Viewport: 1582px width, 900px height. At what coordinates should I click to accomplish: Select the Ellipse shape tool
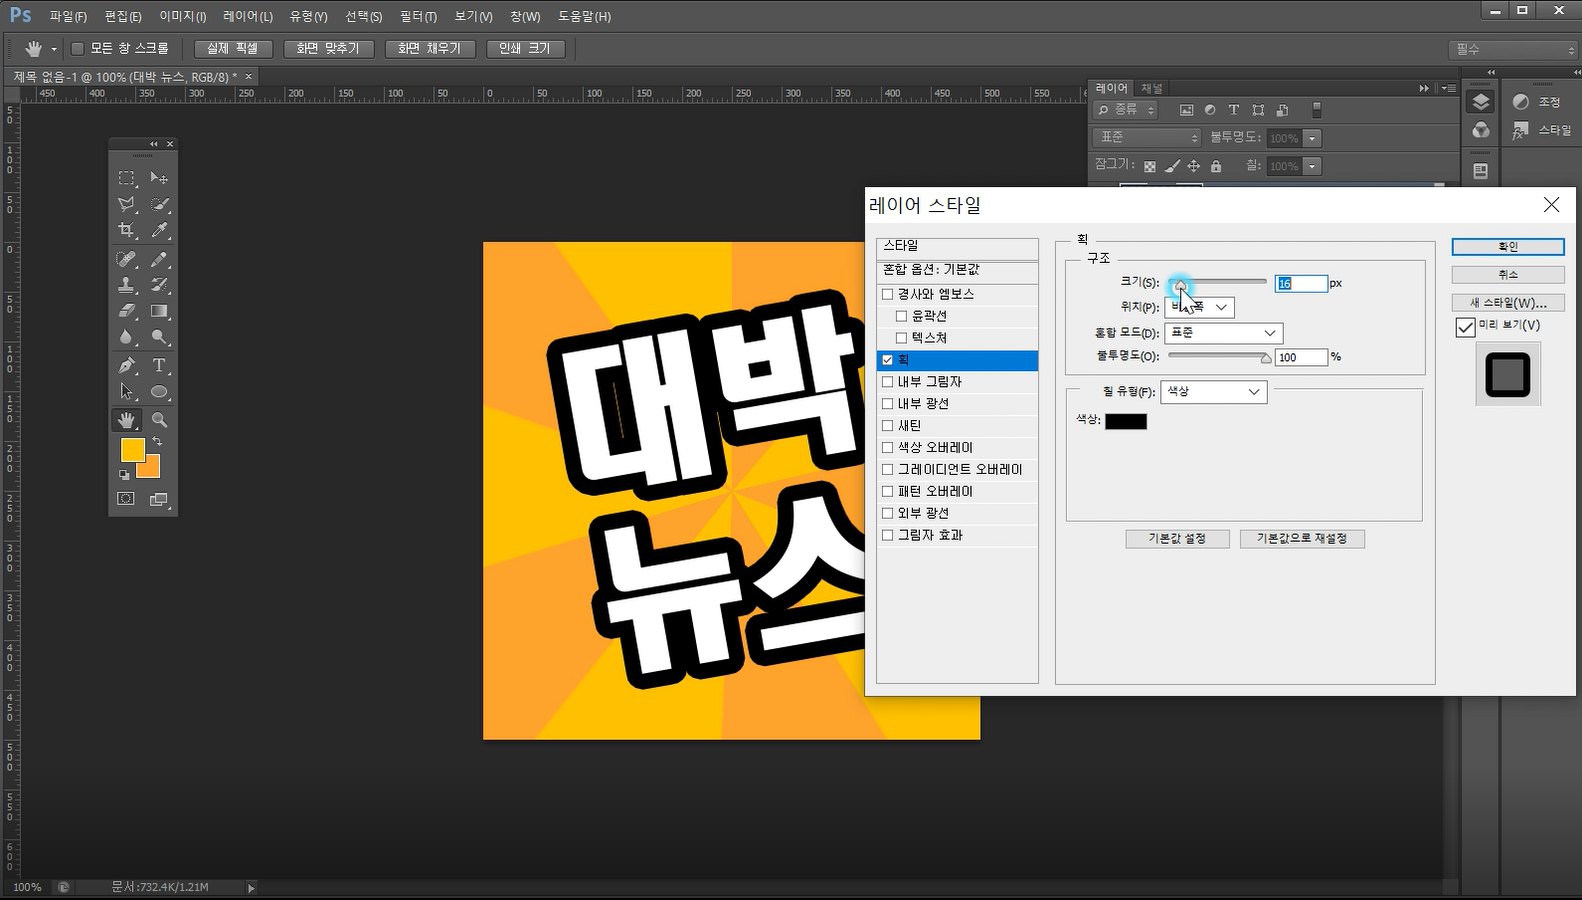tap(159, 392)
